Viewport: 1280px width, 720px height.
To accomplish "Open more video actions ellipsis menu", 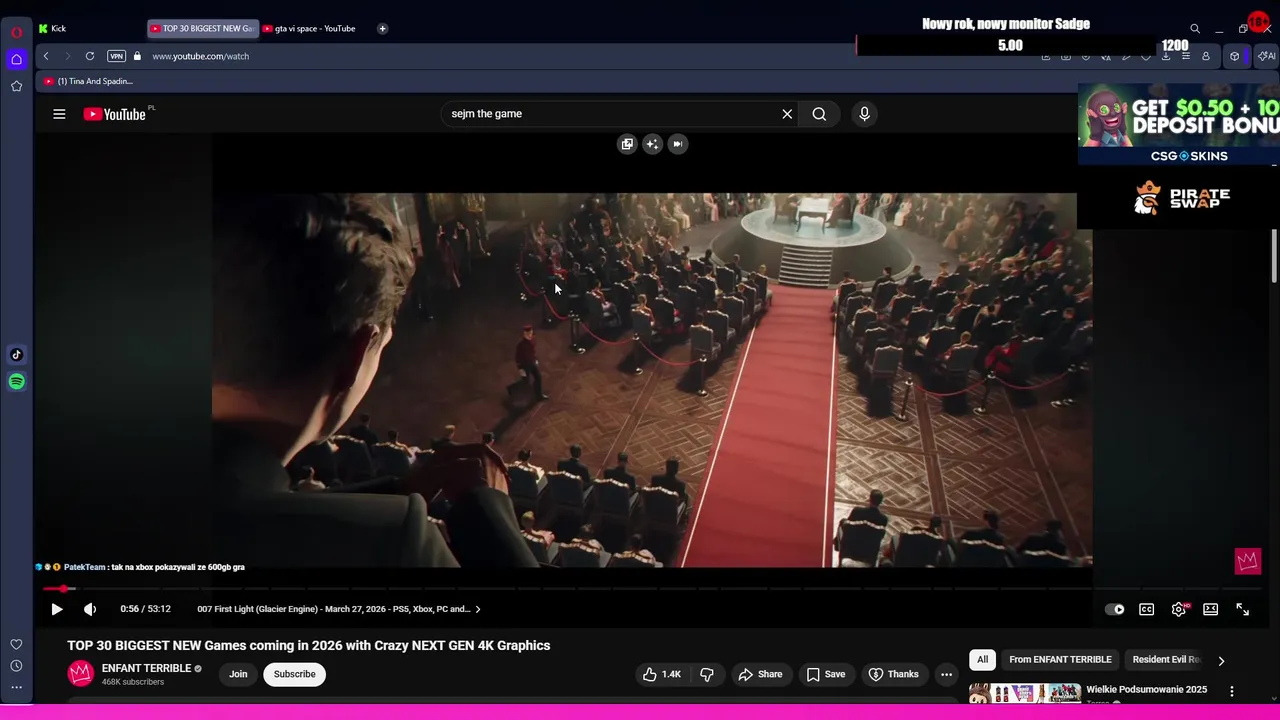I will [x=946, y=674].
